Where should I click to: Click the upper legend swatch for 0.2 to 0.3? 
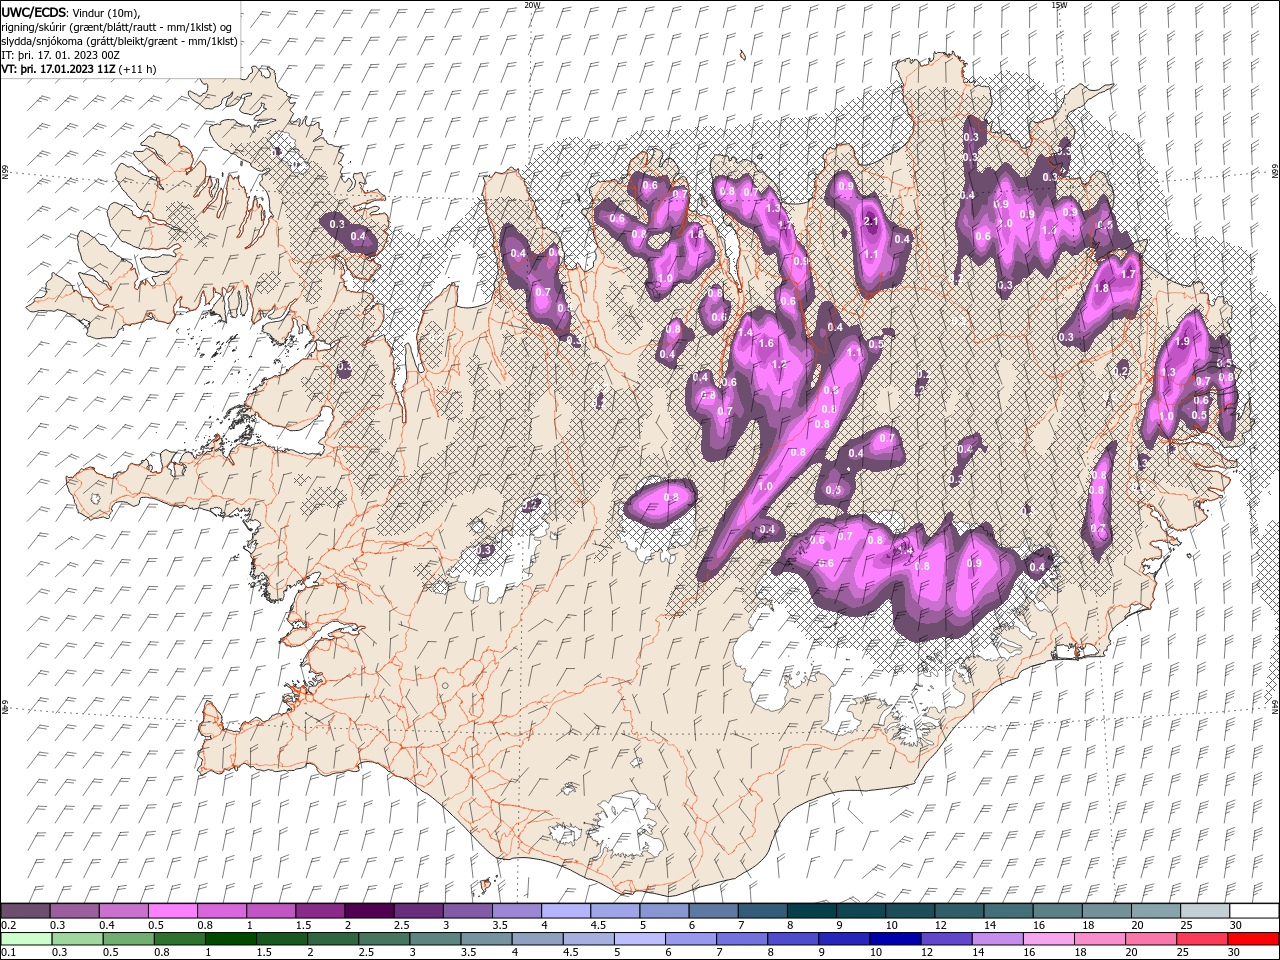coord(25,911)
